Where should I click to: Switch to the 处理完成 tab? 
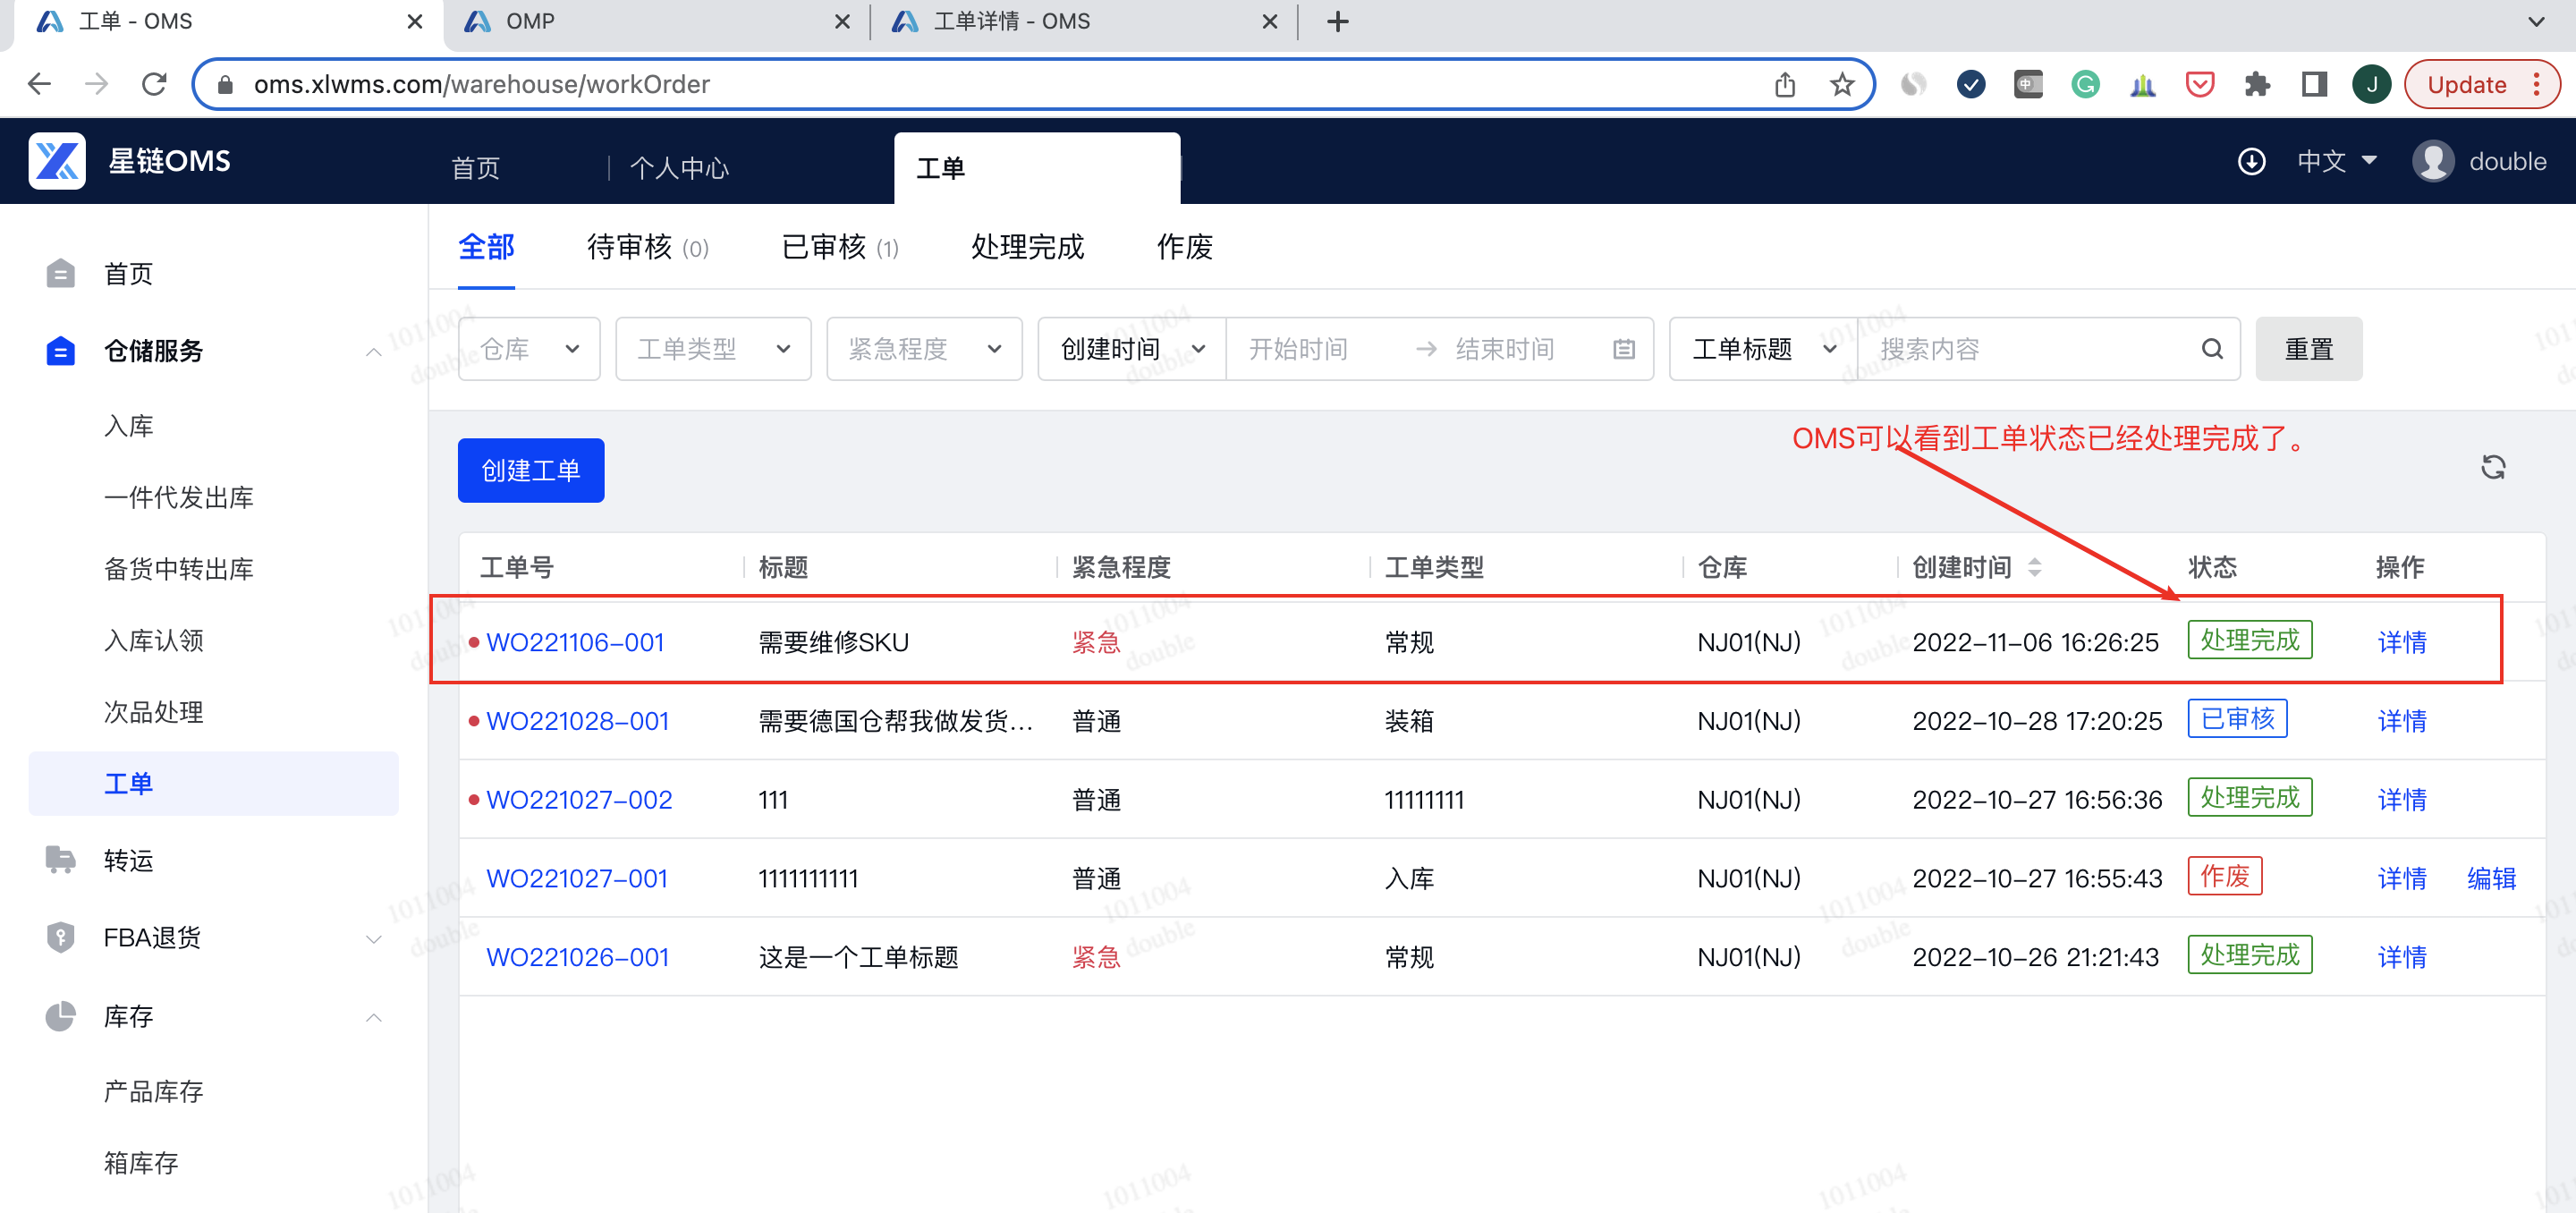(1027, 247)
